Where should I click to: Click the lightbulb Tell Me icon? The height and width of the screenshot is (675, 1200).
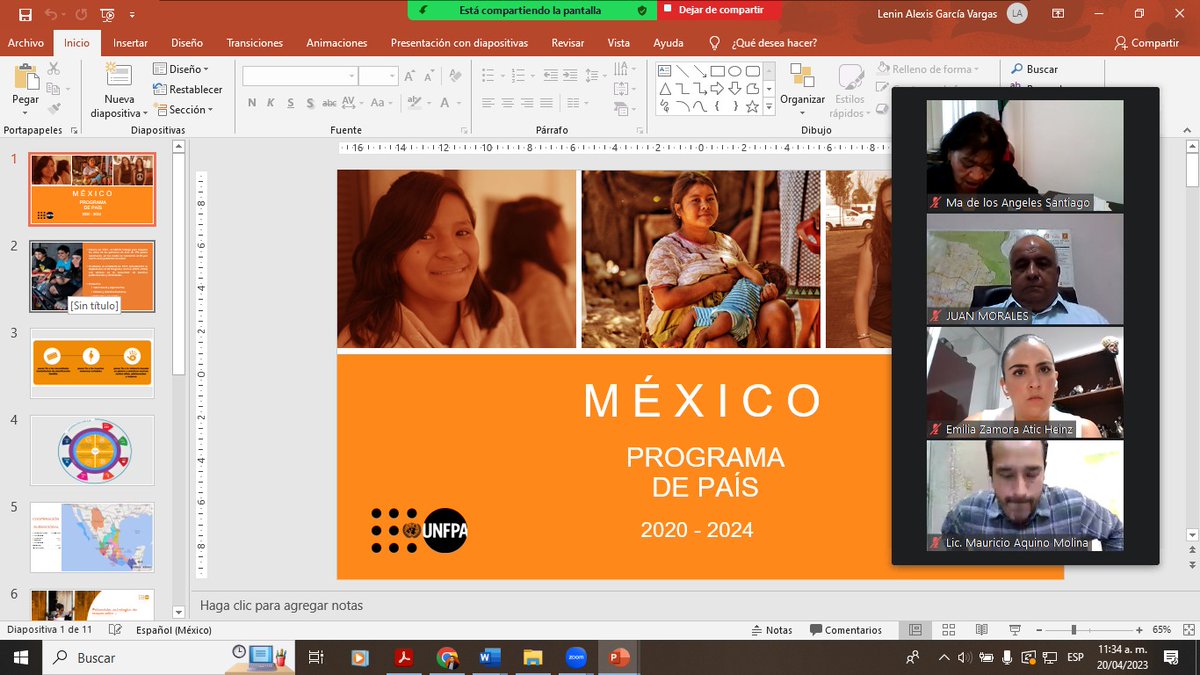point(714,43)
